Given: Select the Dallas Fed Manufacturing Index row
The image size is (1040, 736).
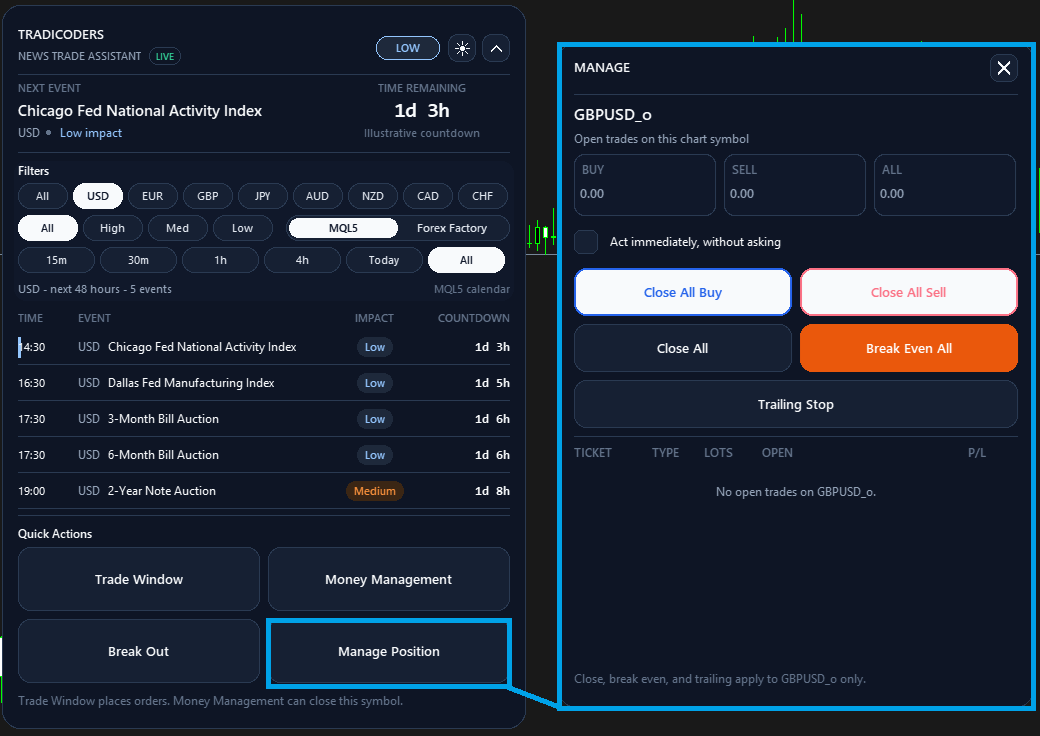Looking at the screenshot, I should (x=264, y=383).
